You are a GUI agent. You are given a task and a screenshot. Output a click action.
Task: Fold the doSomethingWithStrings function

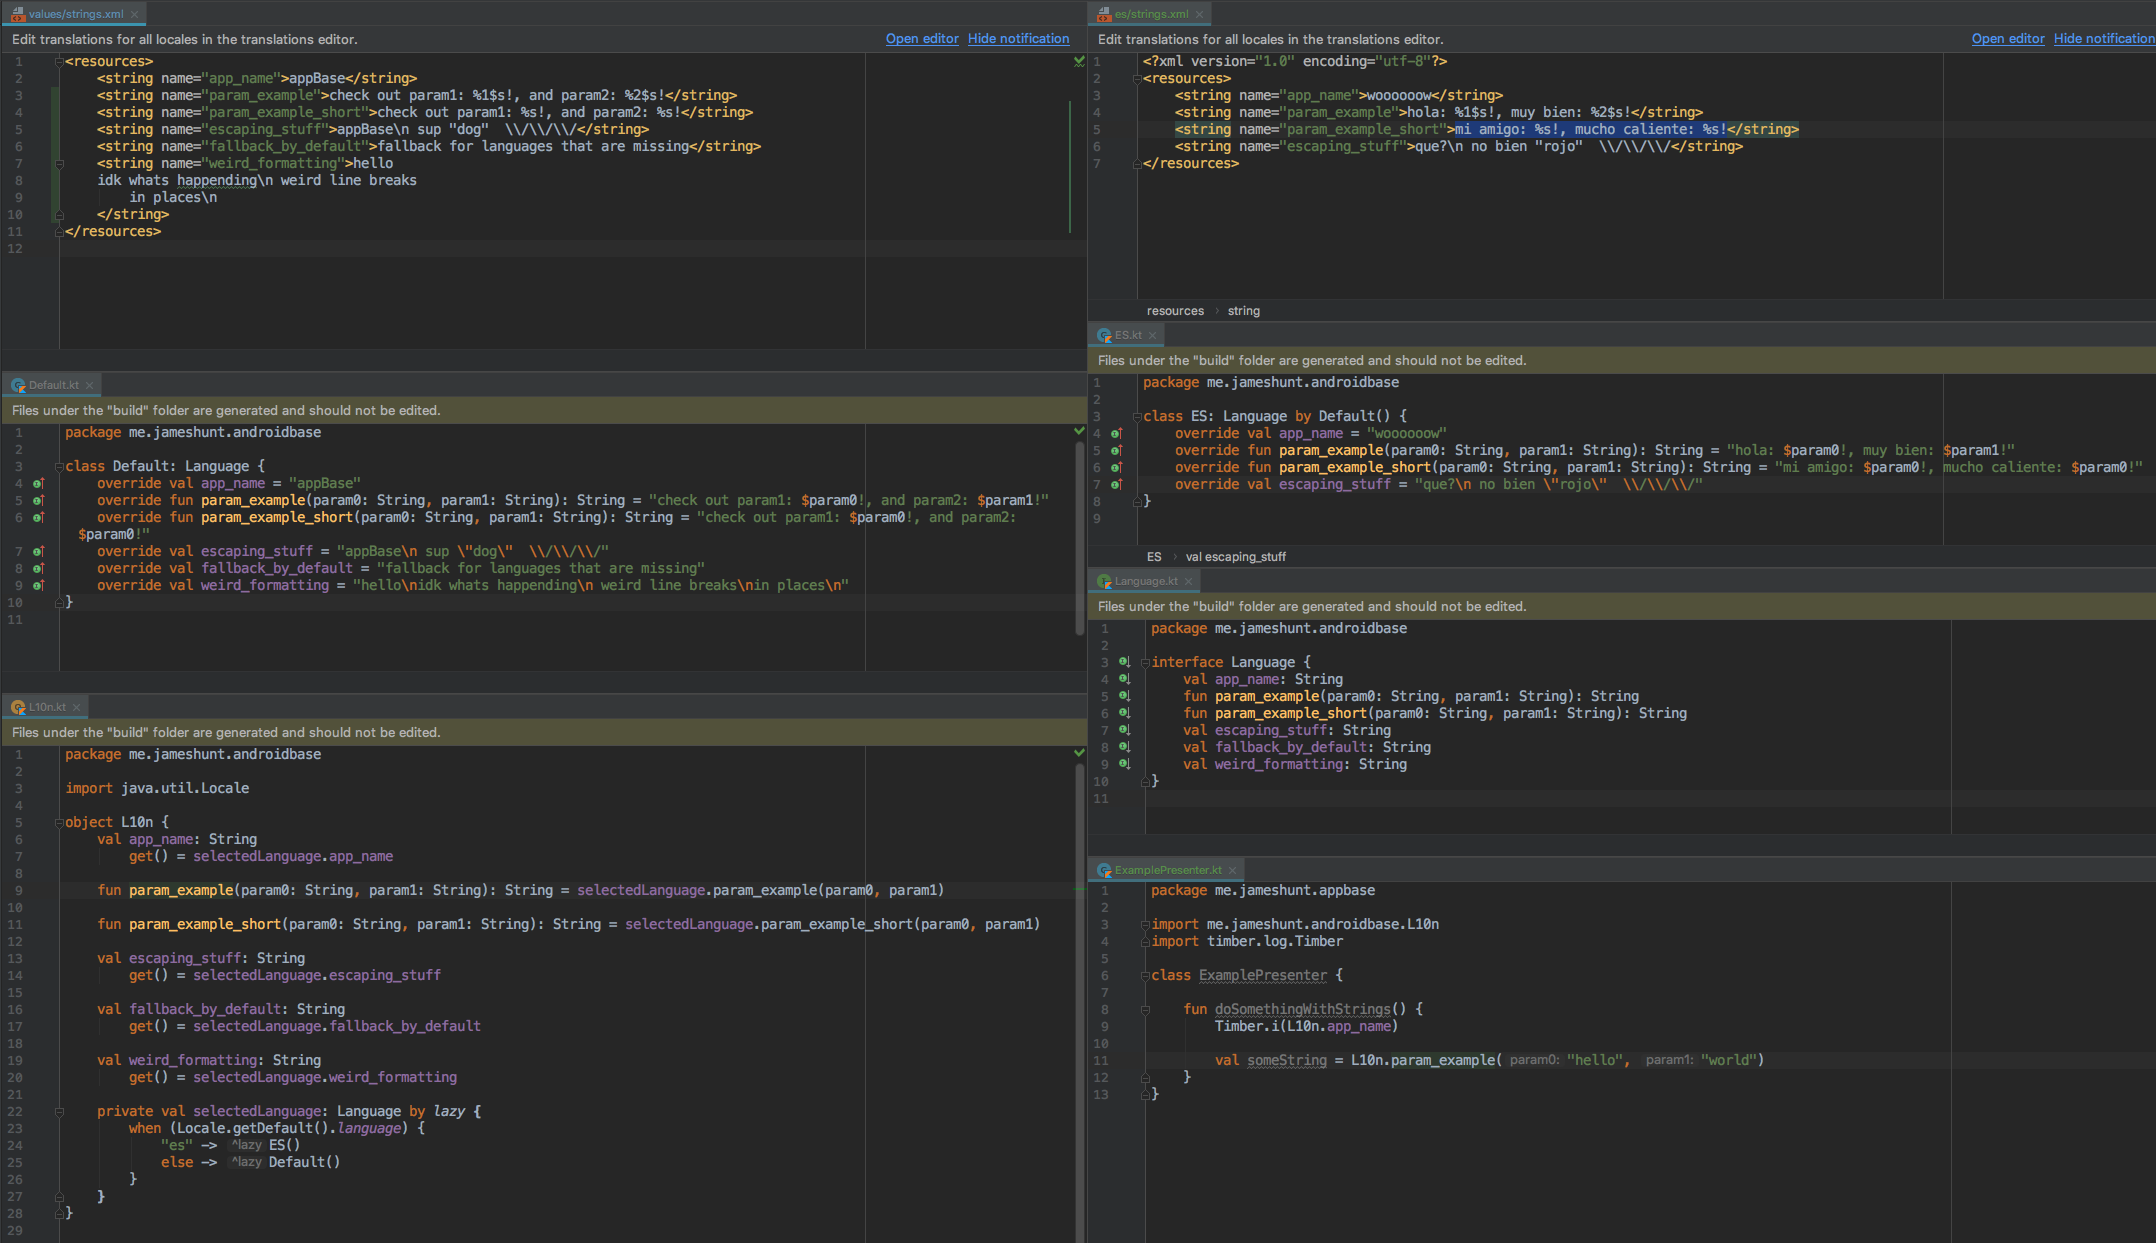(1145, 1009)
